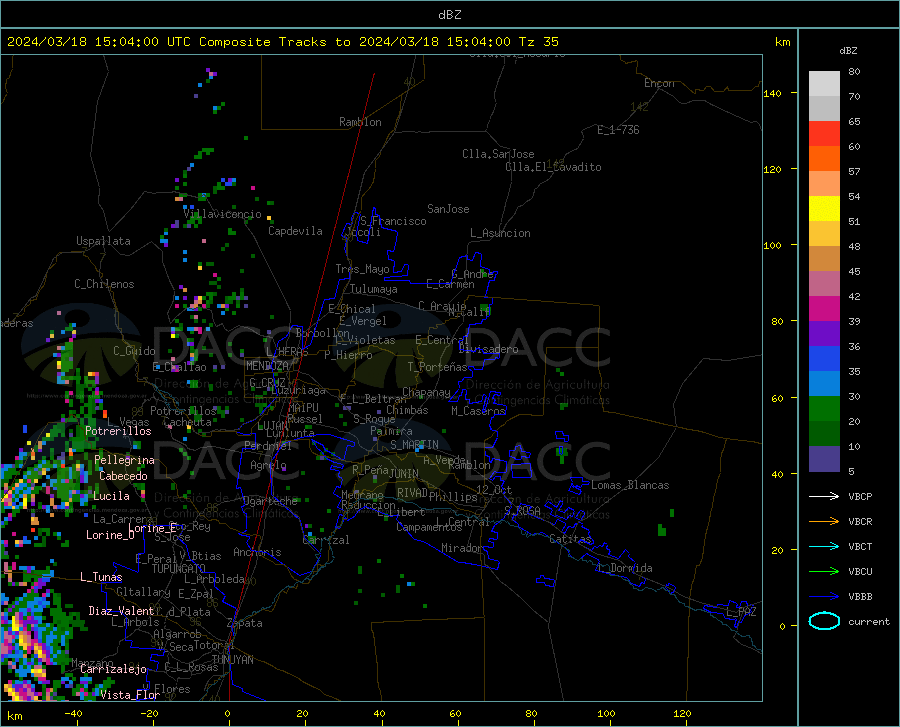Image resolution: width=900 pixels, height=727 pixels.
Task: Click the 'Carrizalejo' map label
Action: coord(113,669)
